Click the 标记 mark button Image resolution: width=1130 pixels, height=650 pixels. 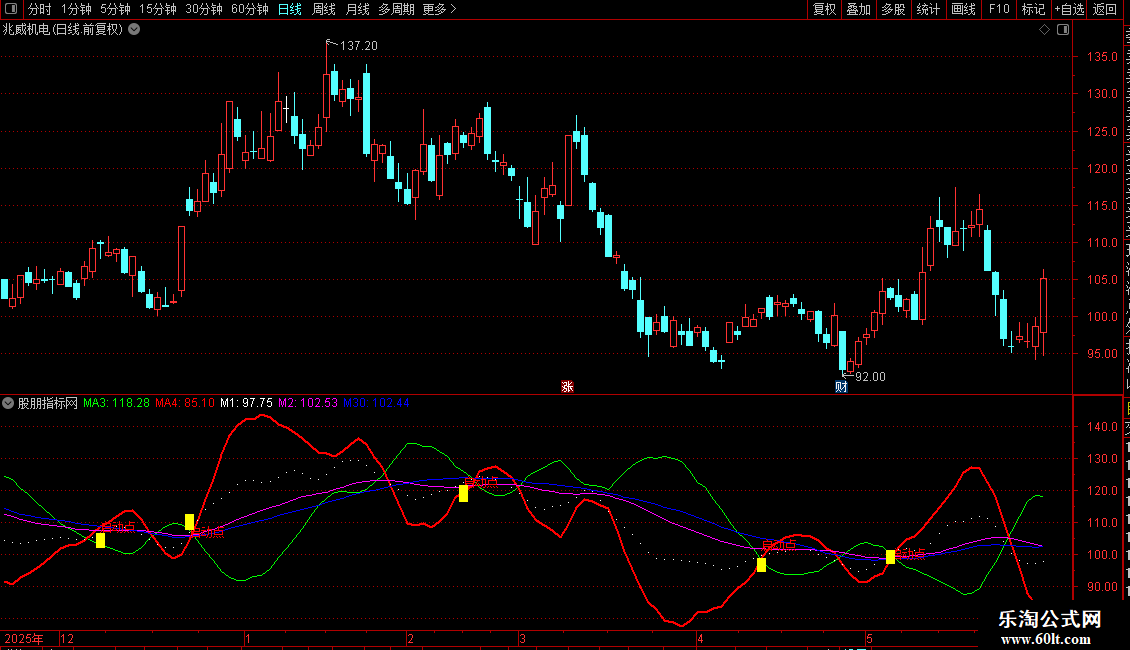pyautogui.click(x=1033, y=9)
